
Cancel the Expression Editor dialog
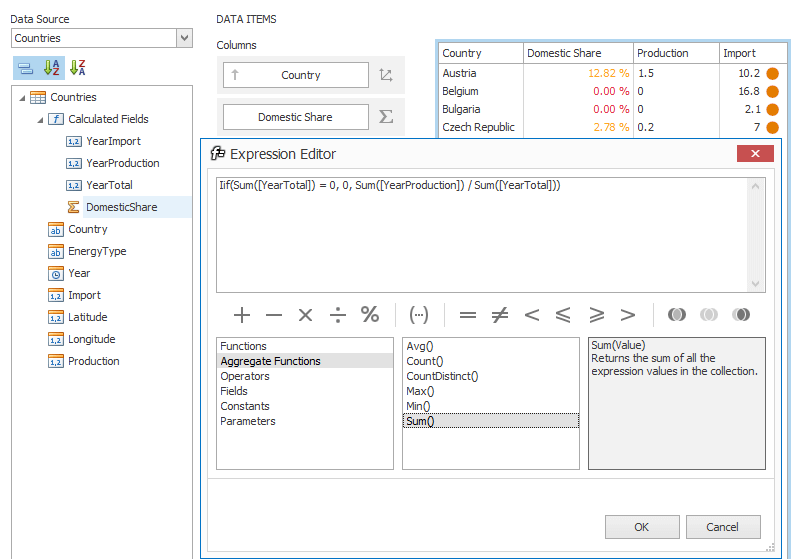722,527
